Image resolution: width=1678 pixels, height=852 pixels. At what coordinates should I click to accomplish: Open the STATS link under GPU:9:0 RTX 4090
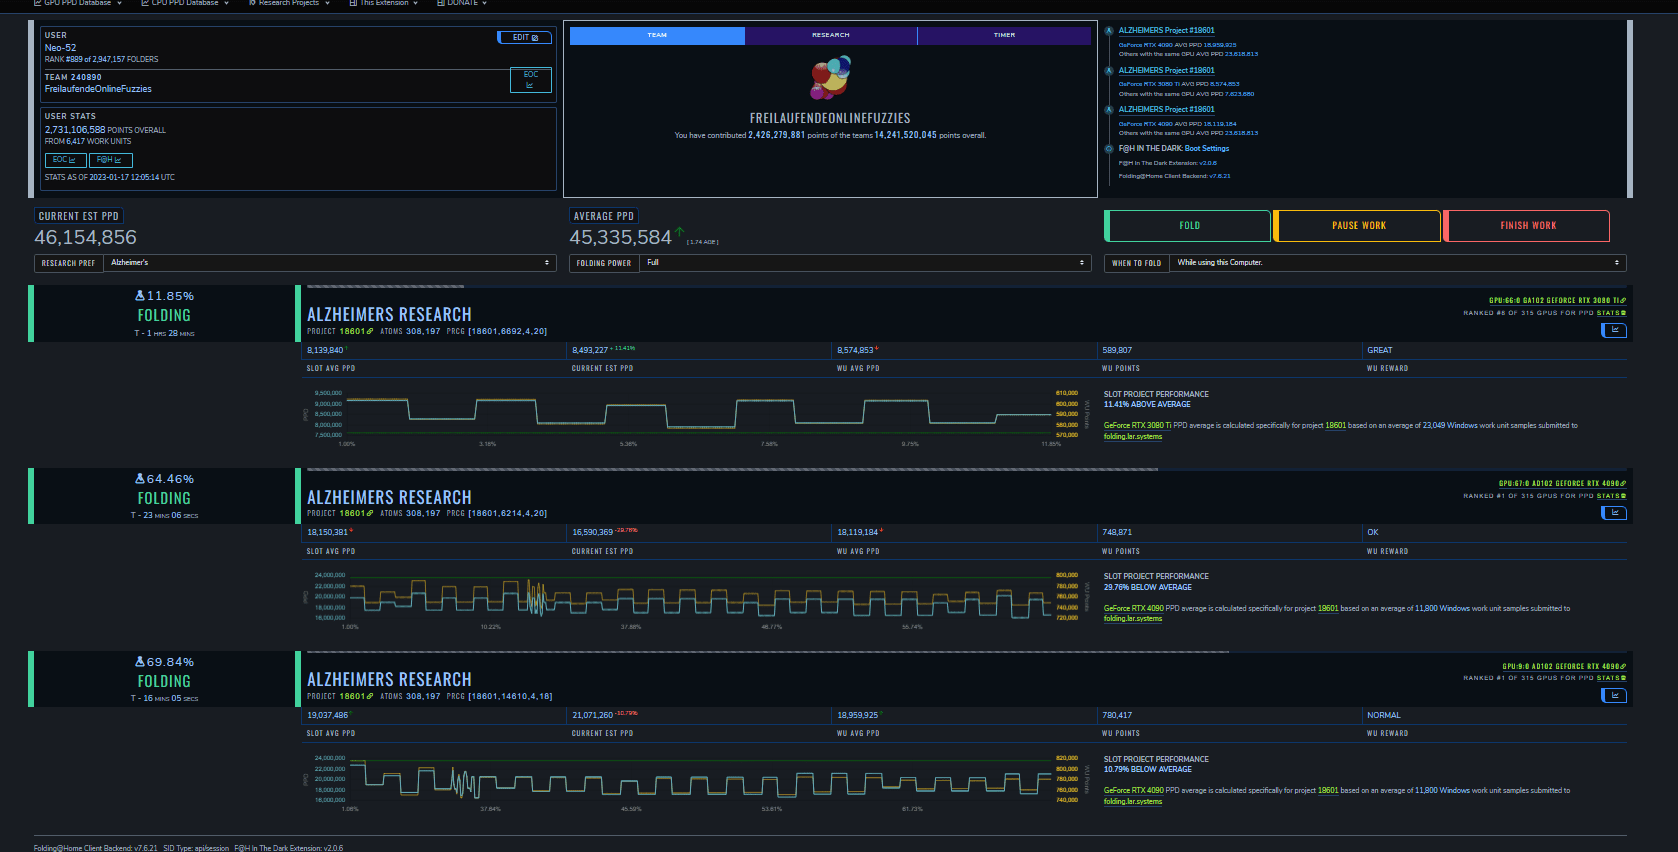click(1611, 678)
